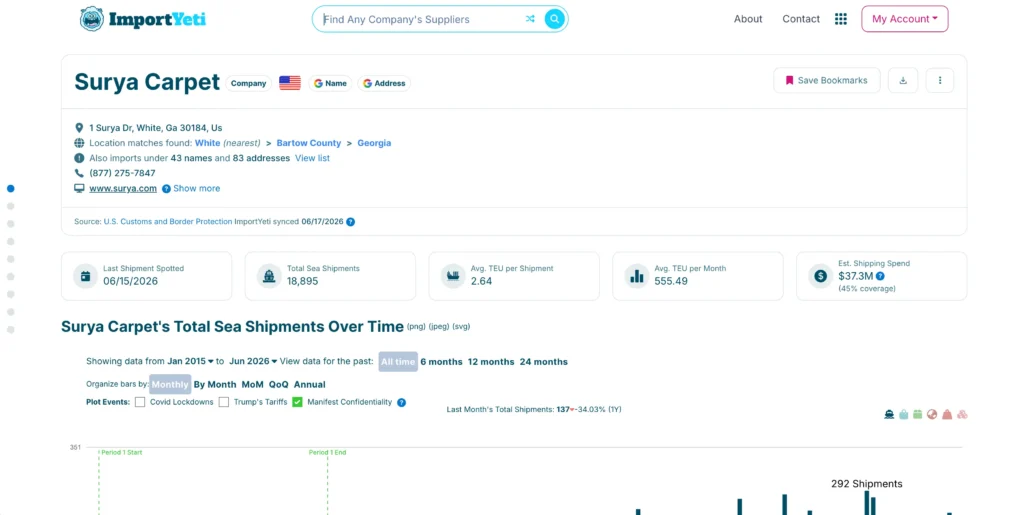The height and width of the screenshot is (515, 1024).
Task: Click the Period 1 Start chart marker
Action: [x=121, y=452]
